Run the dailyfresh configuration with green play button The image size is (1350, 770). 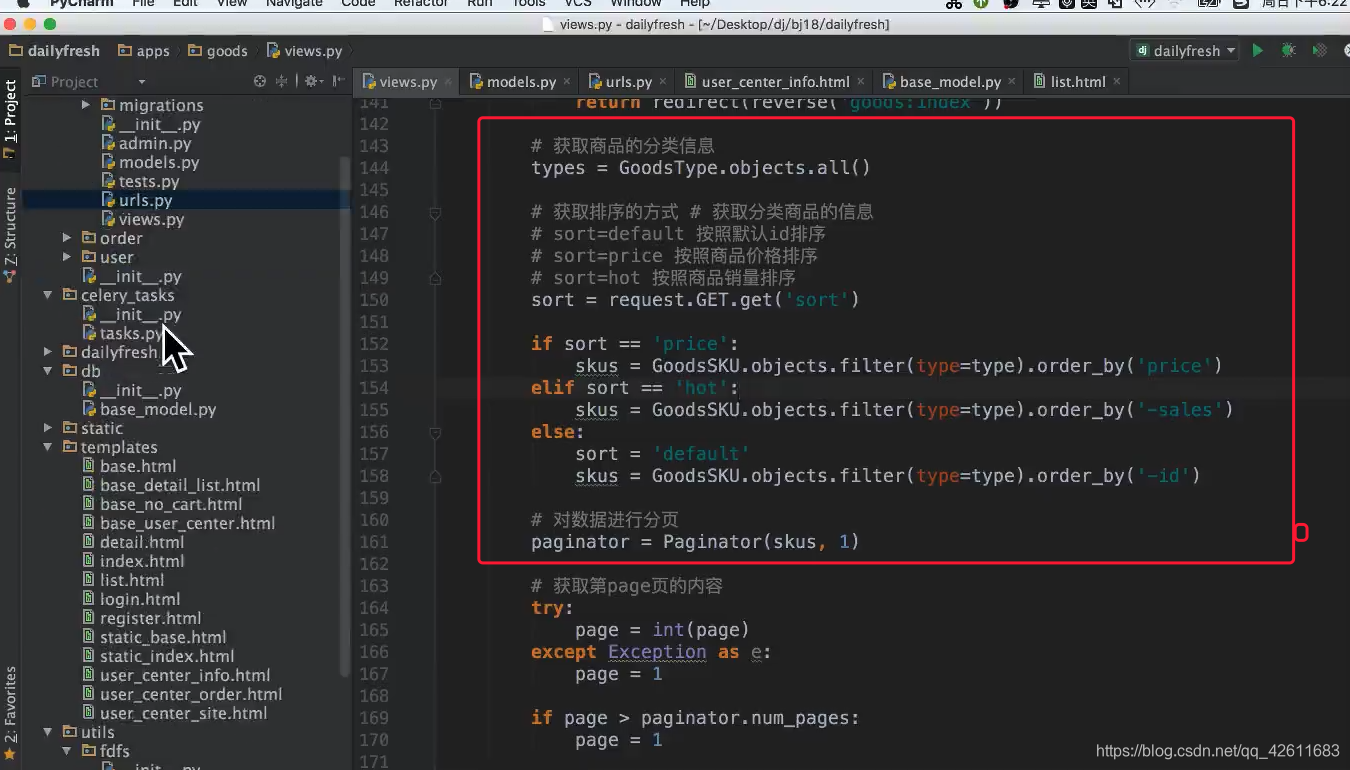[x=1258, y=50]
